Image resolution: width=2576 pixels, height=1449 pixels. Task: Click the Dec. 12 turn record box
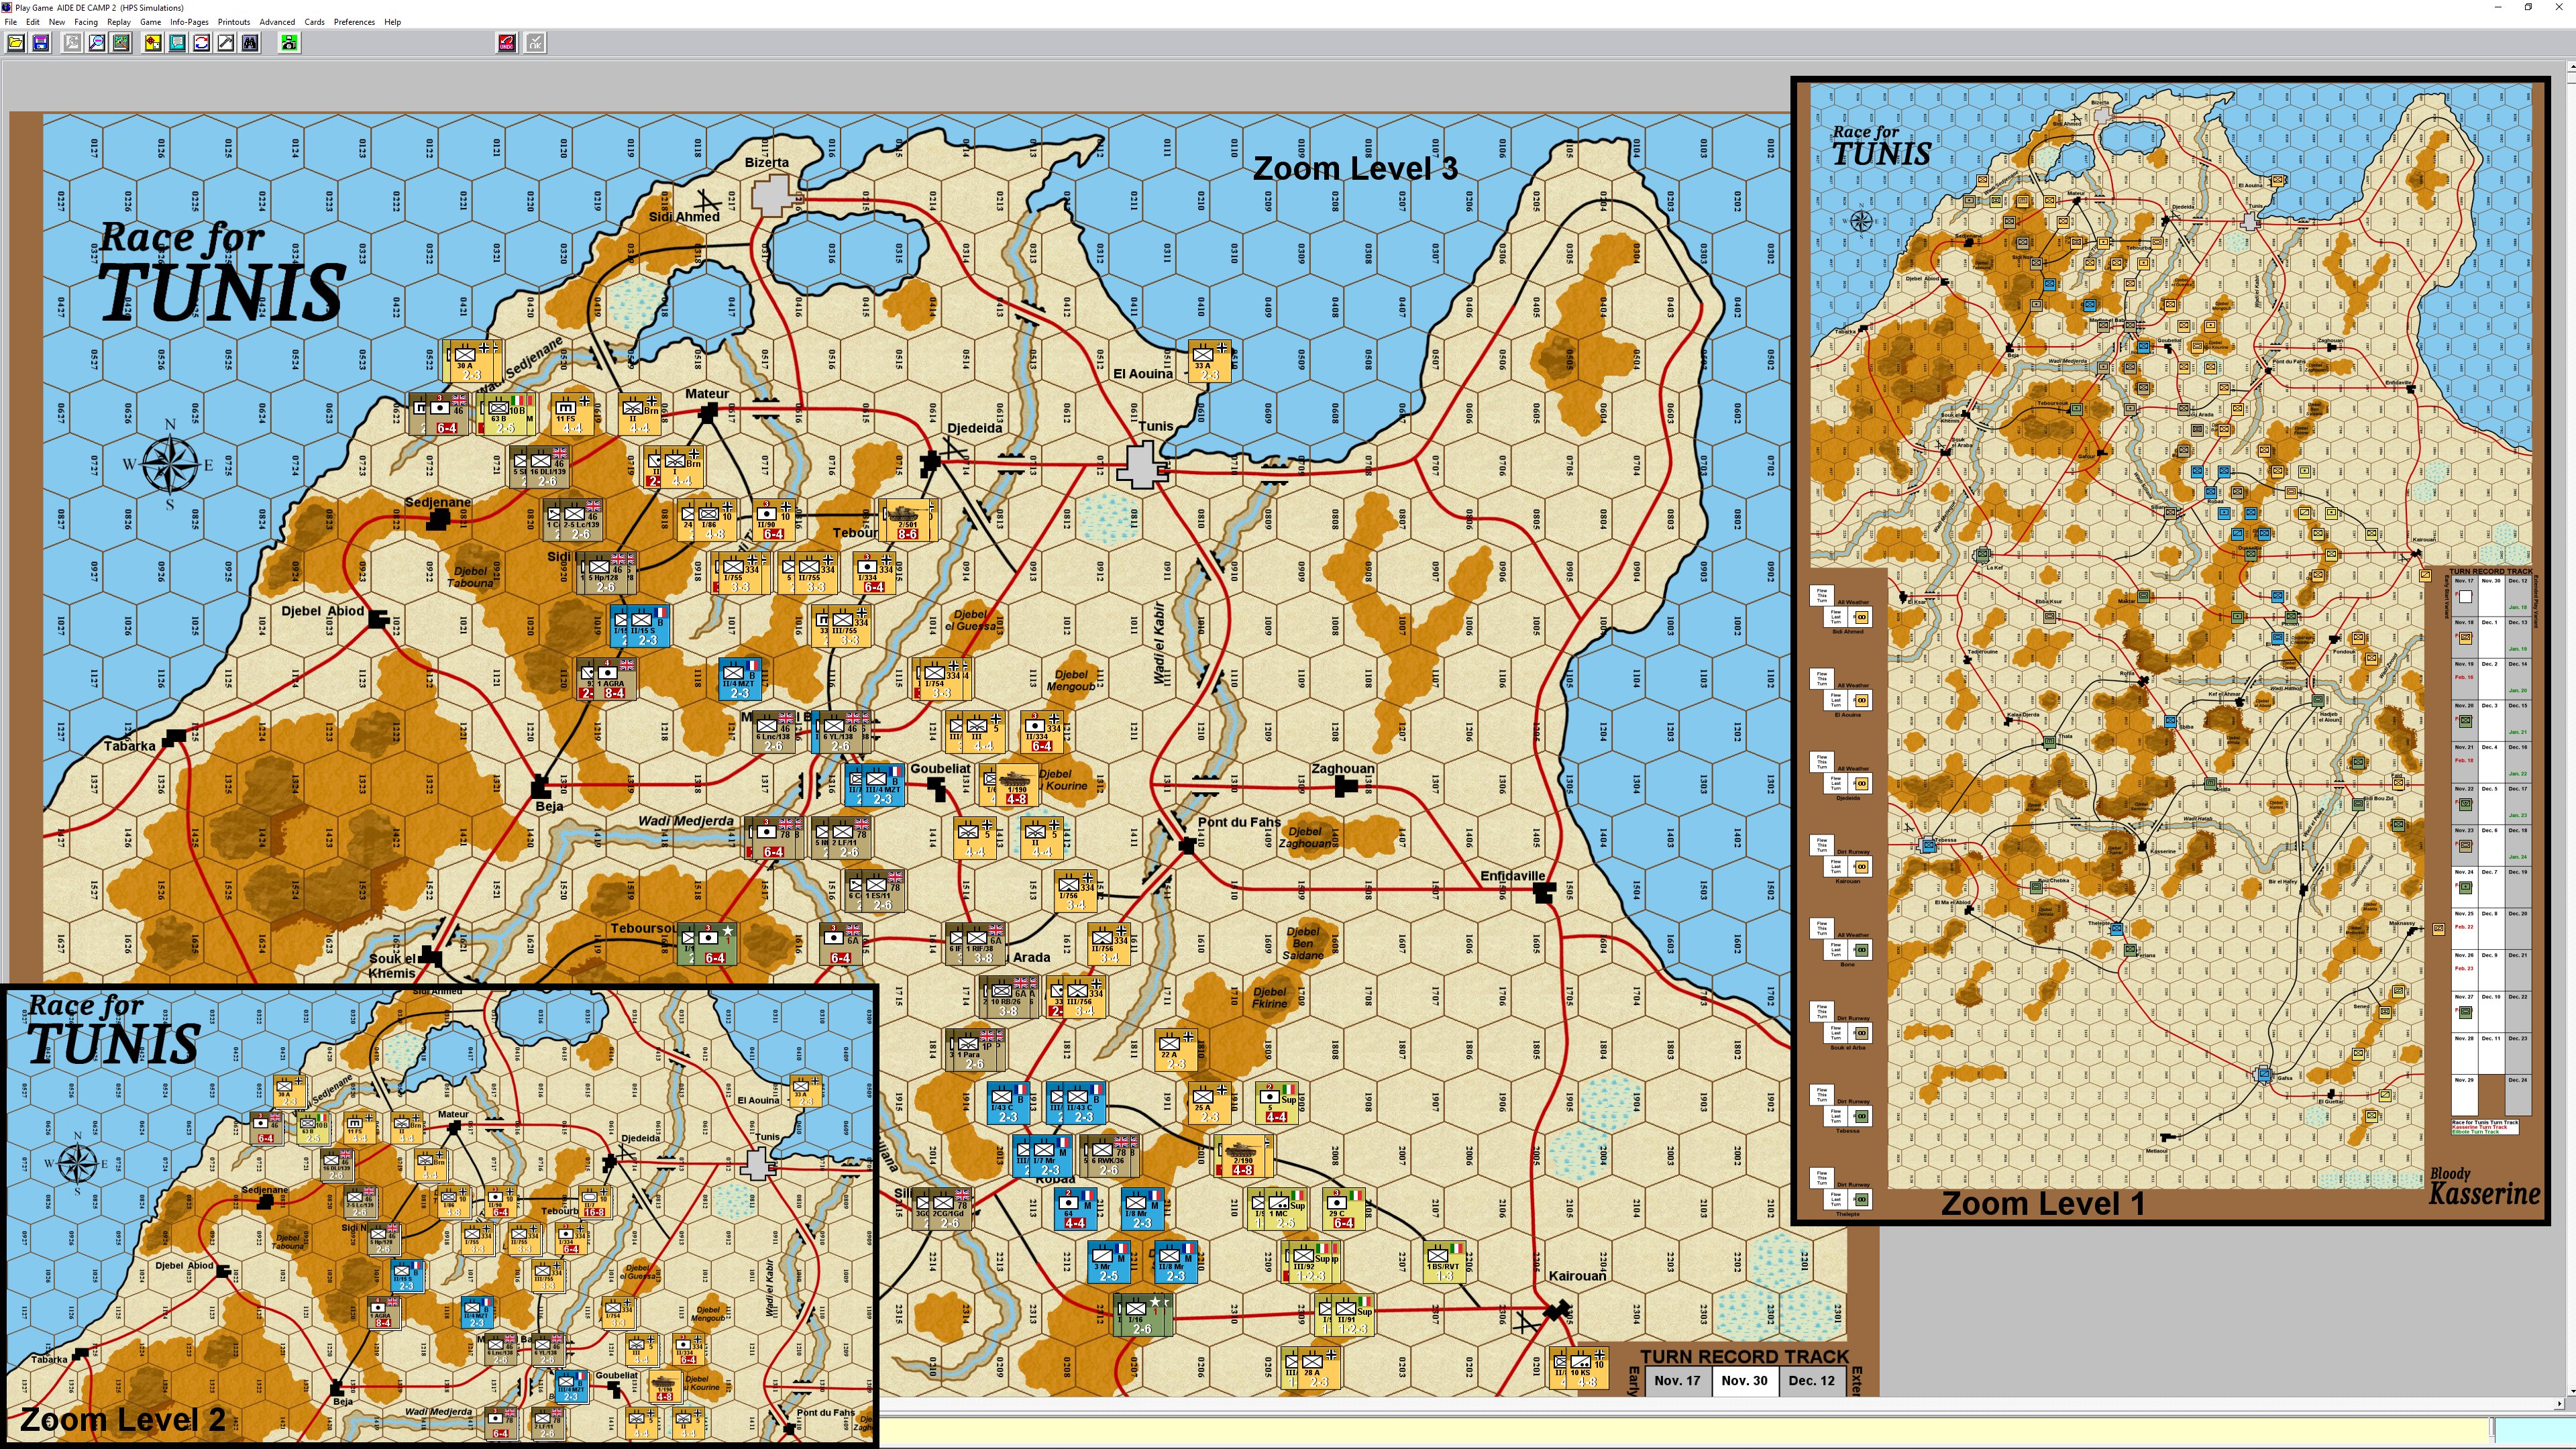tap(1811, 1380)
